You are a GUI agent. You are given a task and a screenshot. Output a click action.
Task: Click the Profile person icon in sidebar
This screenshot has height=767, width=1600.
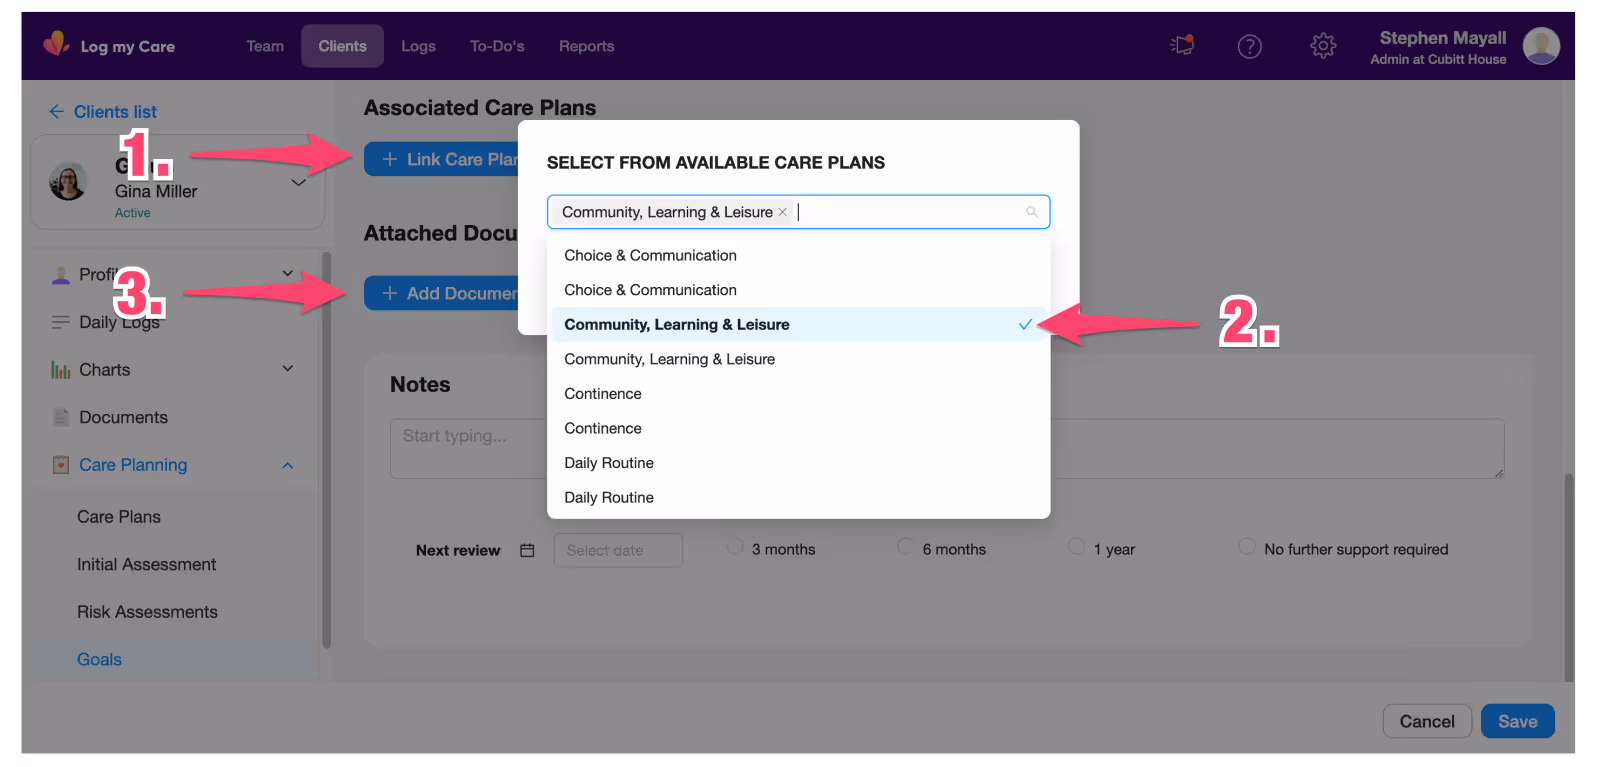pos(60,275)
